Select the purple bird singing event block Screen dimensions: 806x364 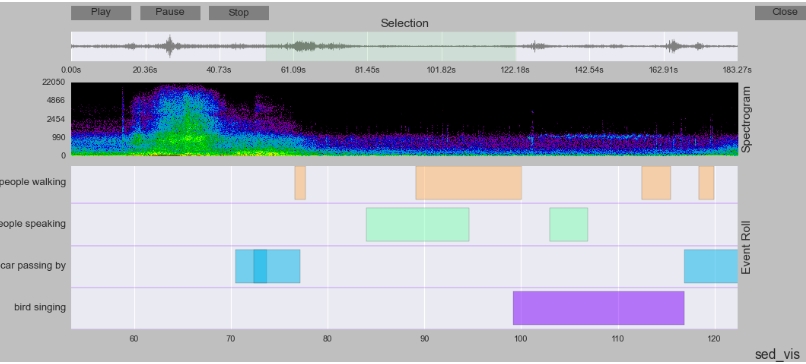tap(598, 308)
